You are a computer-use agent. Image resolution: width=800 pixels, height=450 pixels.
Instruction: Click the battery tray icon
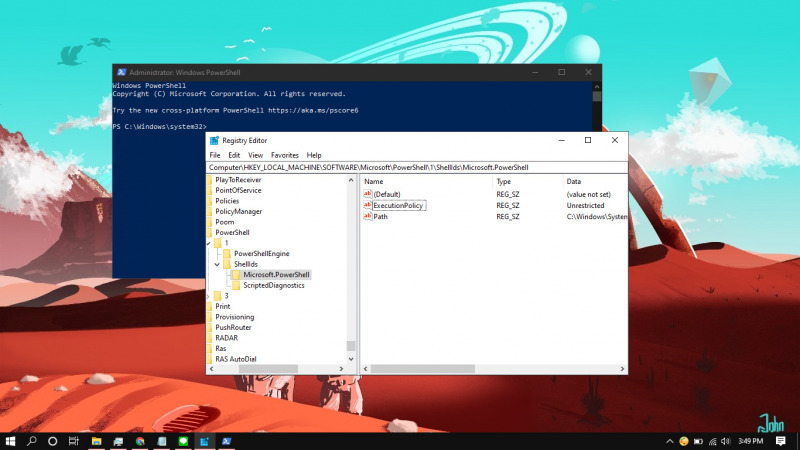coord(698,441)
